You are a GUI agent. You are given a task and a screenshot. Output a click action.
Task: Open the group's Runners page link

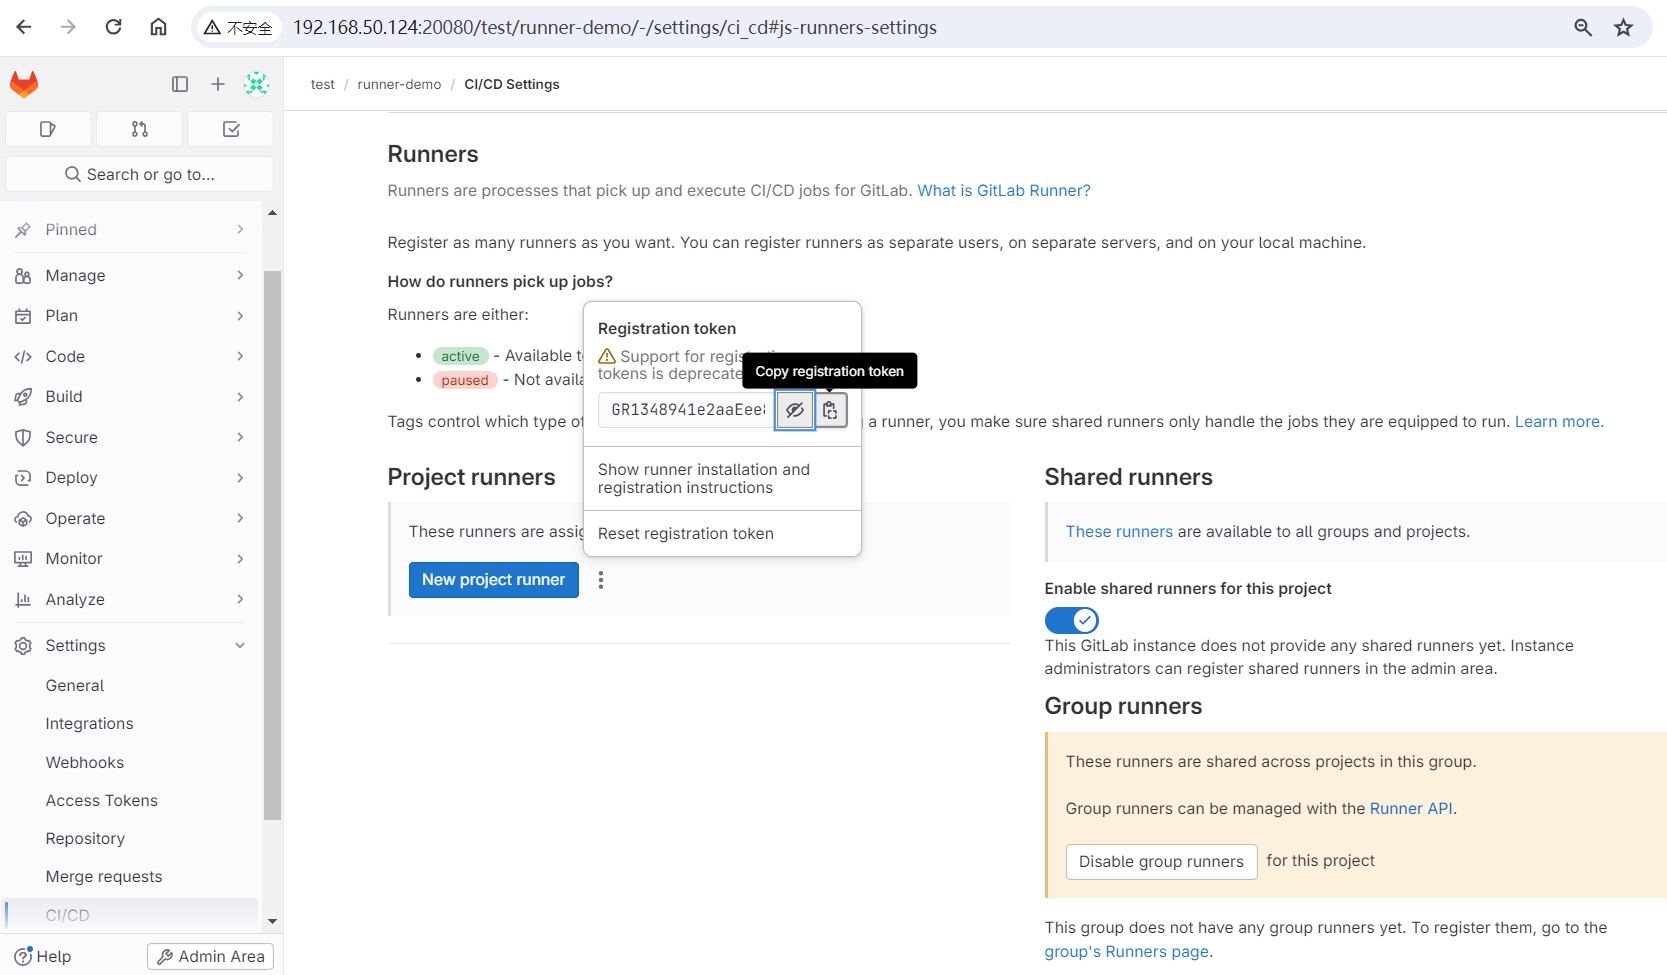click(x=1125, y=951)
